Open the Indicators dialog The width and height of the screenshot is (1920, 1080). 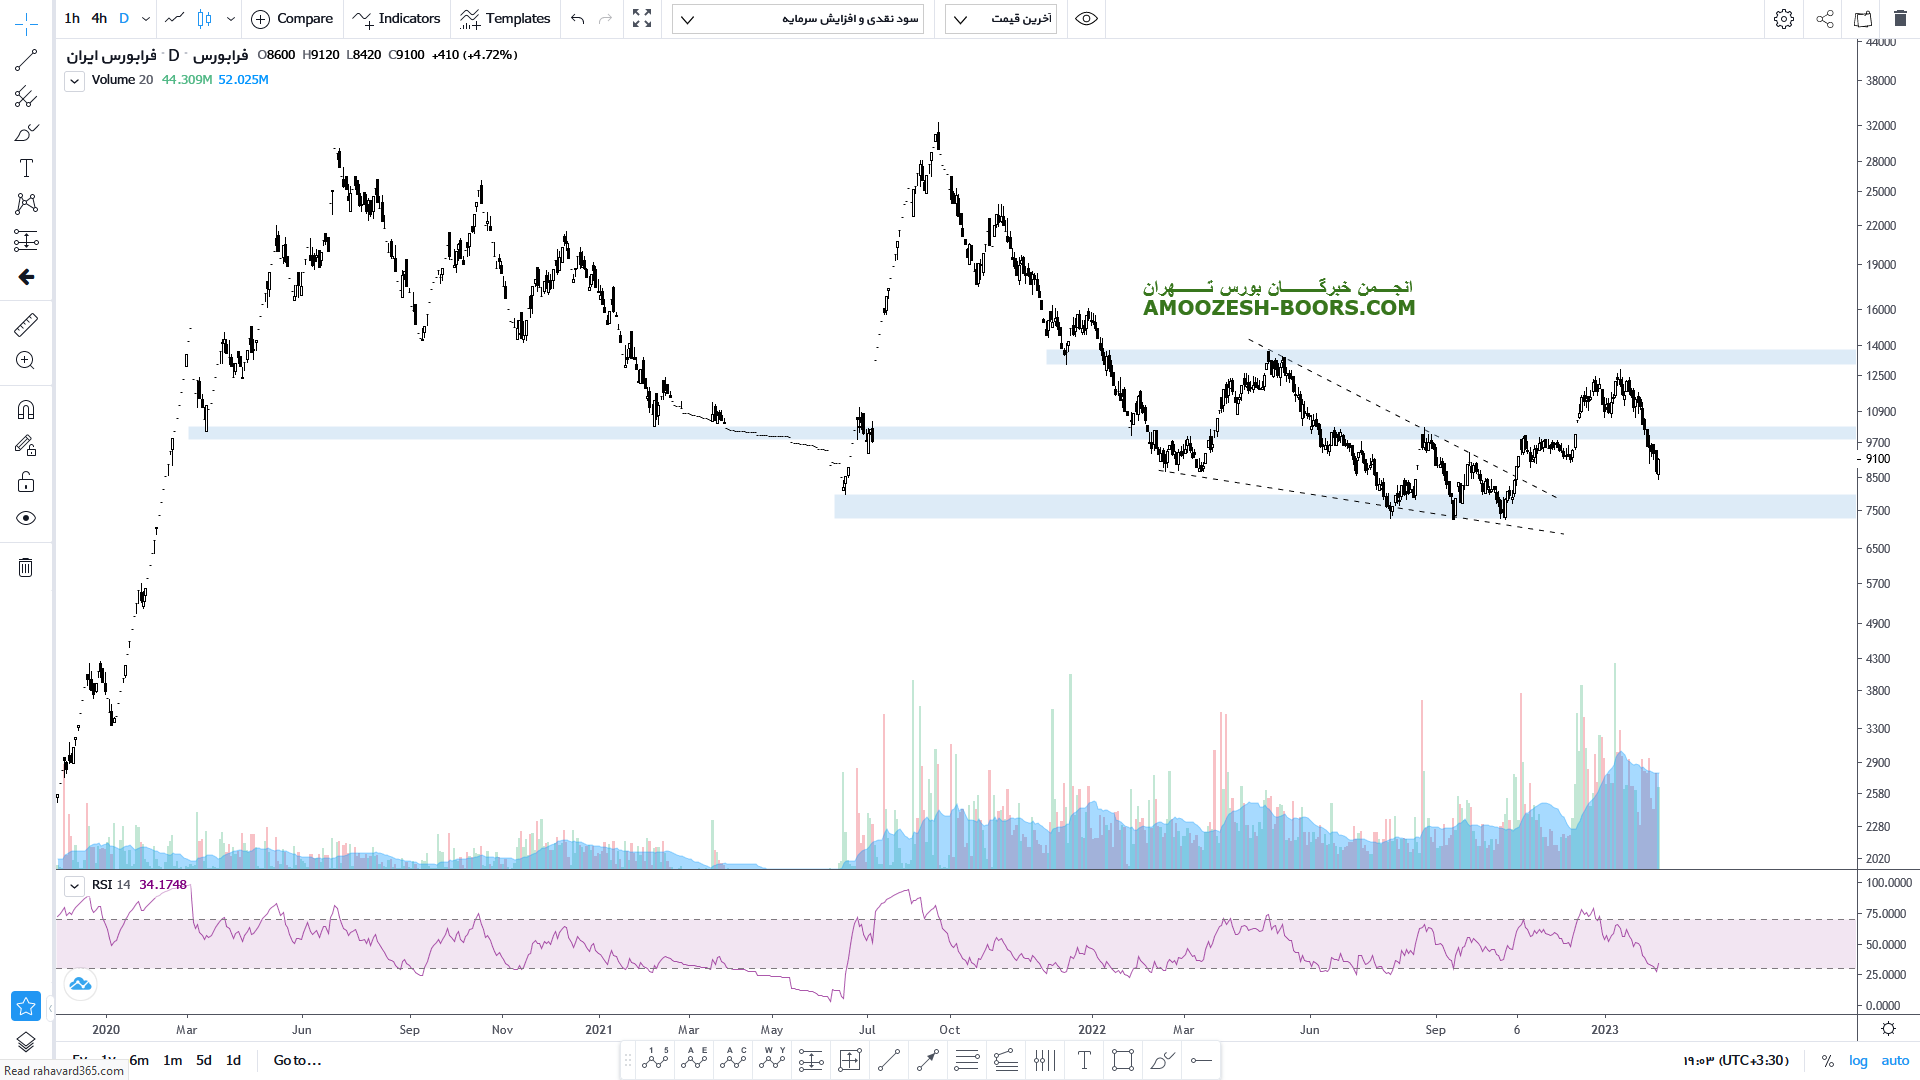click(x=397, y=19)
